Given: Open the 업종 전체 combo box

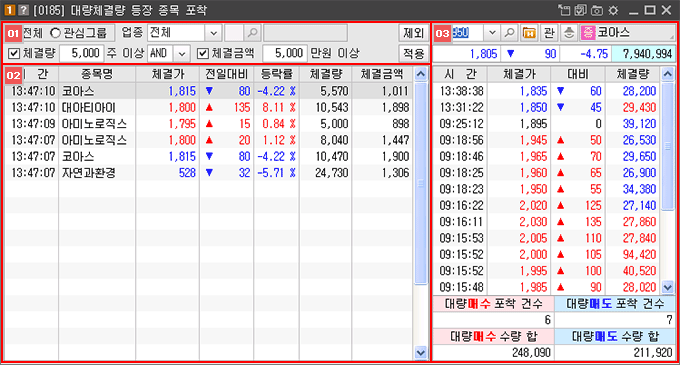Looking at the screenshot, I should (x=185, y=33).
